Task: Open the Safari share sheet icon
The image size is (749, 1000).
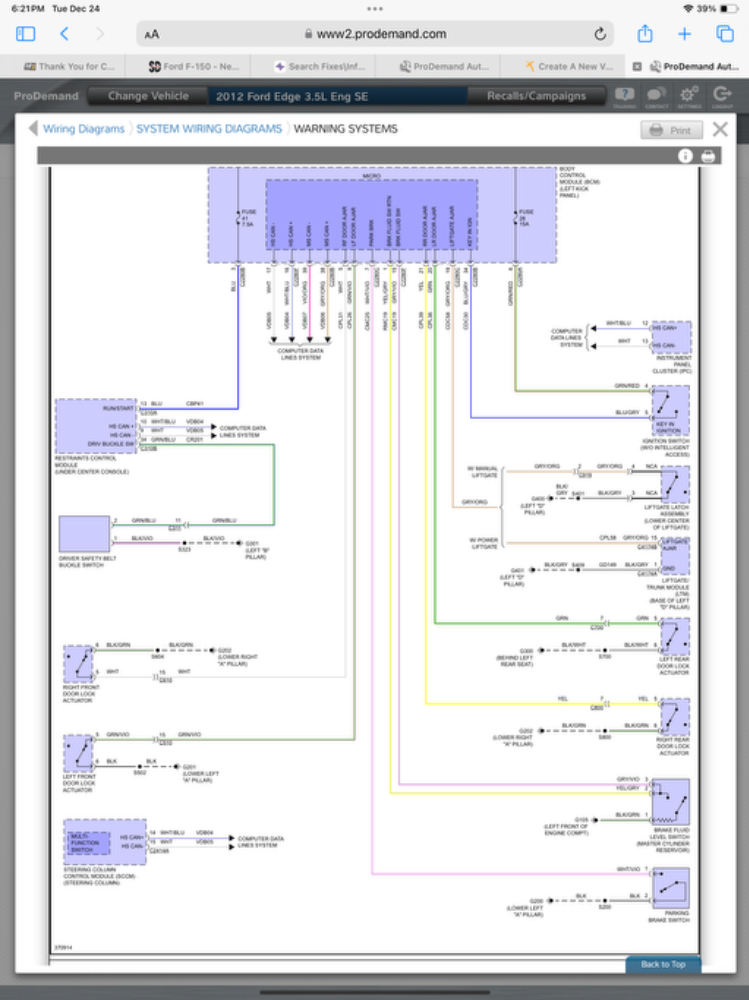Action: tap(645, 33)
